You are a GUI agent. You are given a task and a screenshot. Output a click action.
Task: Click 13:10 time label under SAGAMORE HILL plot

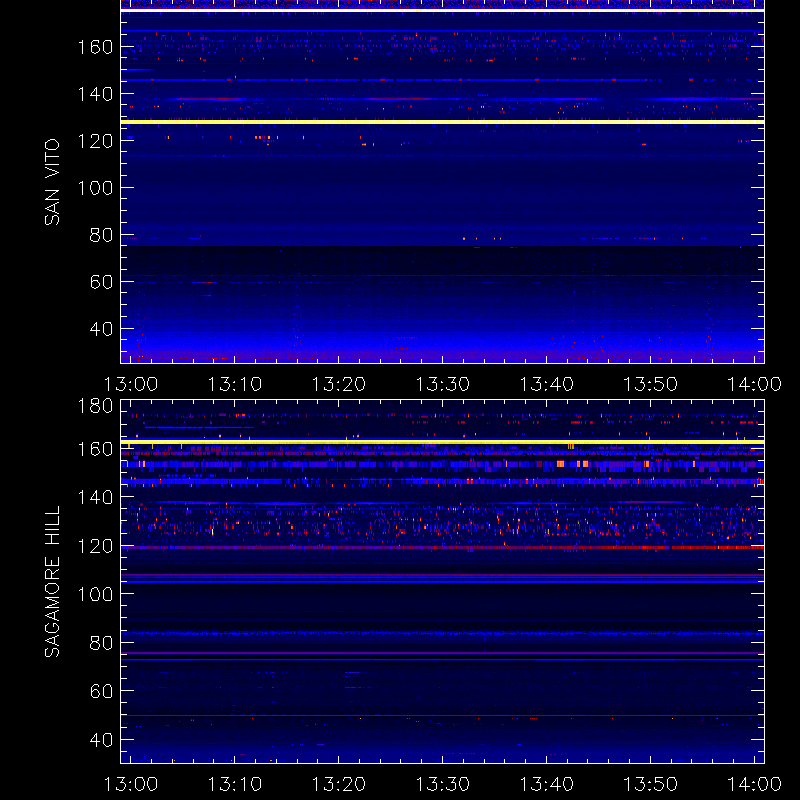[235, 784]
